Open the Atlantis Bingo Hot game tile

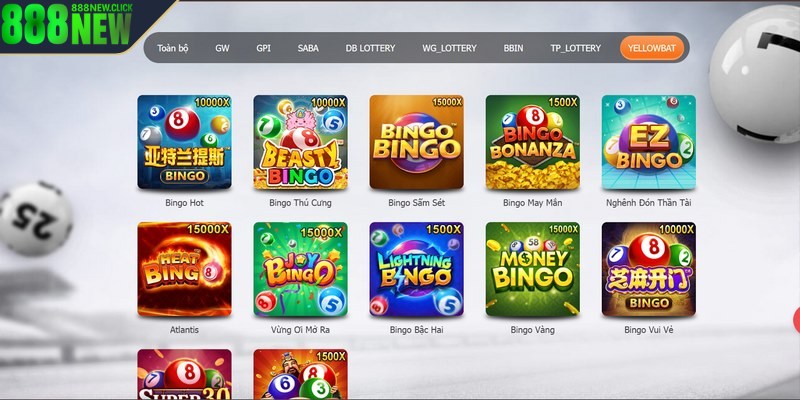point(184,142)
